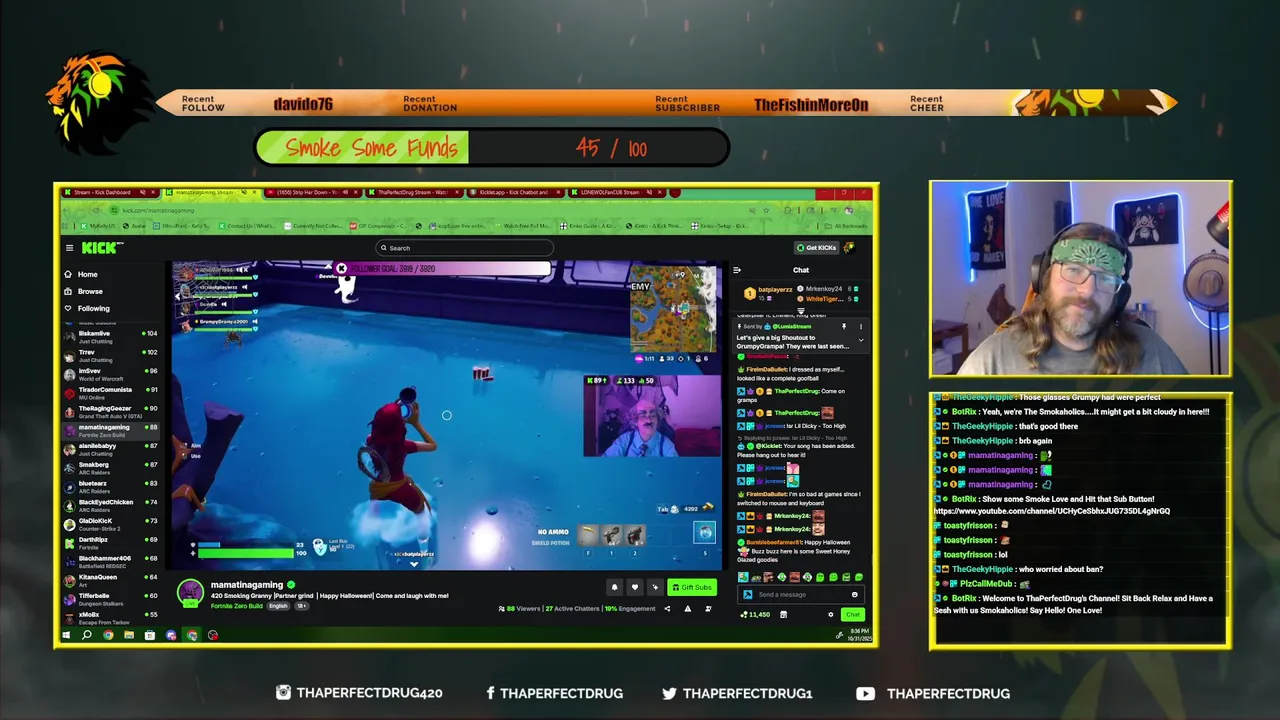The height and width of the screenshot is (720, 1280).
Task: Reload the page with browser refresh
Action: point(96,210)
